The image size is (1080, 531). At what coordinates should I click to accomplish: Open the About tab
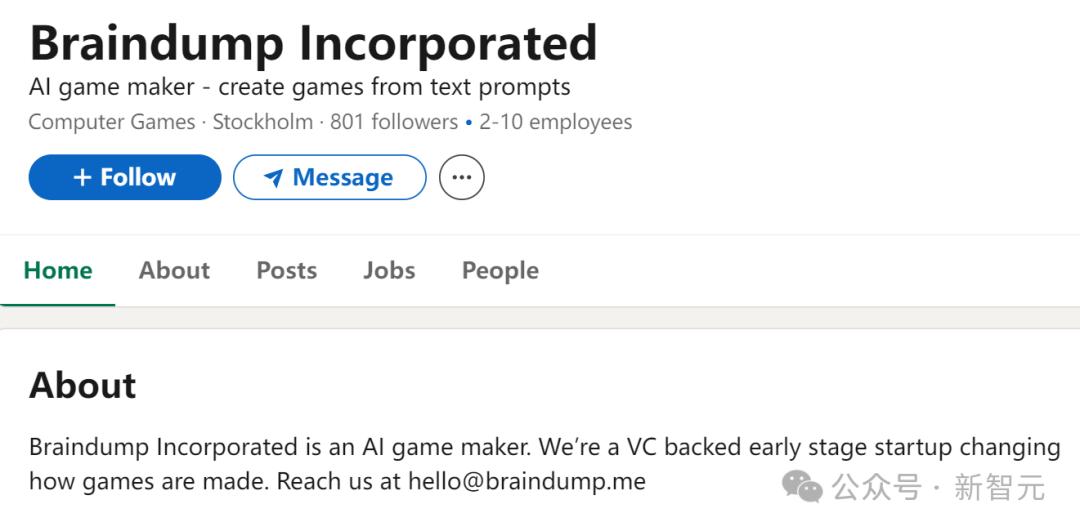[x=174, y=270]
